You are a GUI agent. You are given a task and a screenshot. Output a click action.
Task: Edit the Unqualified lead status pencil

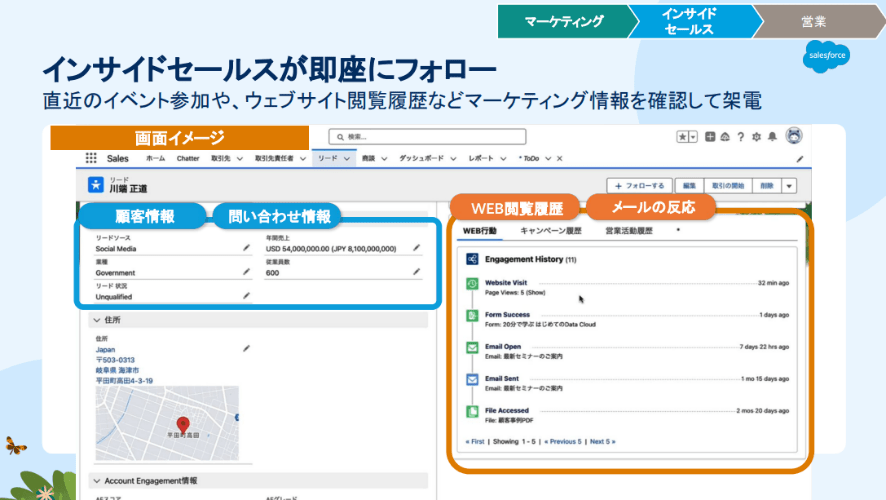pos(246,296)
